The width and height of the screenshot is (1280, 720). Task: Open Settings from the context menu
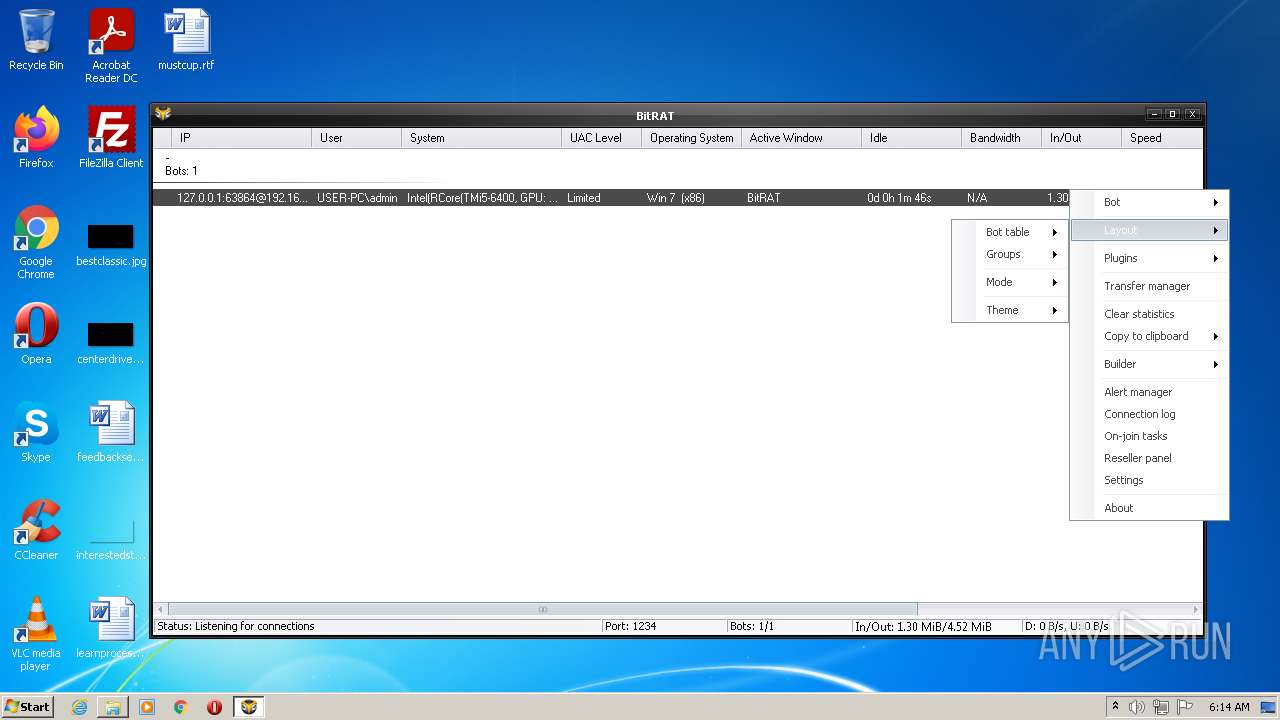point(1149,480)
